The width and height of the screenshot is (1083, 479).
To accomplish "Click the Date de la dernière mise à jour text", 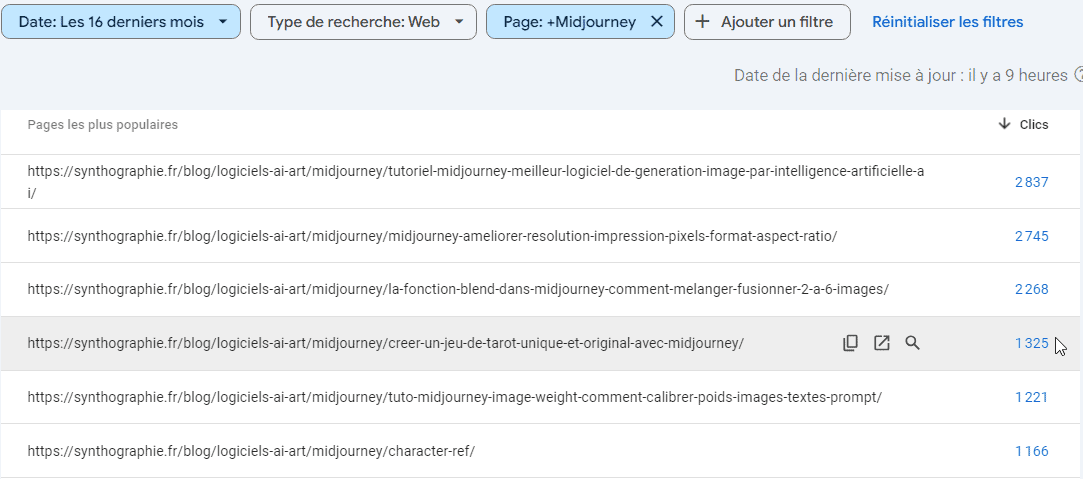I will (901, 75).
